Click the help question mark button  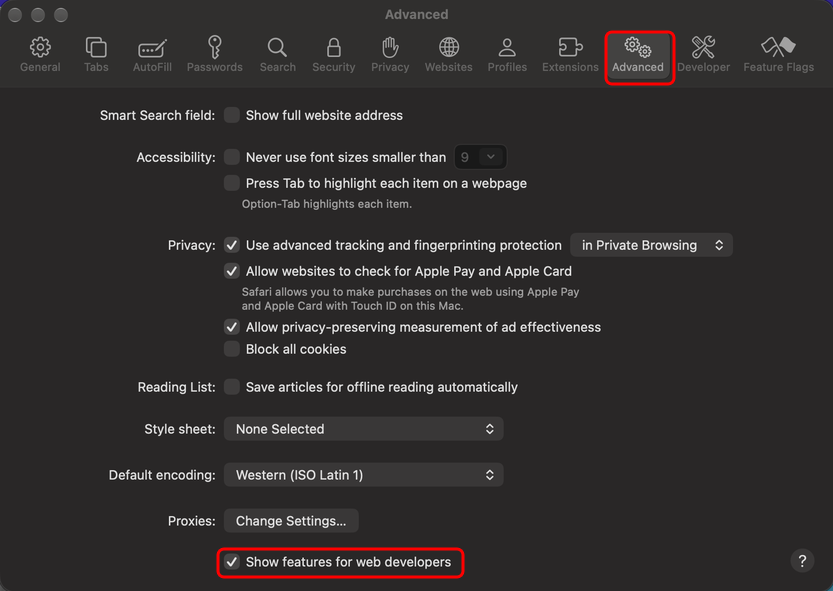click(802, 560)
